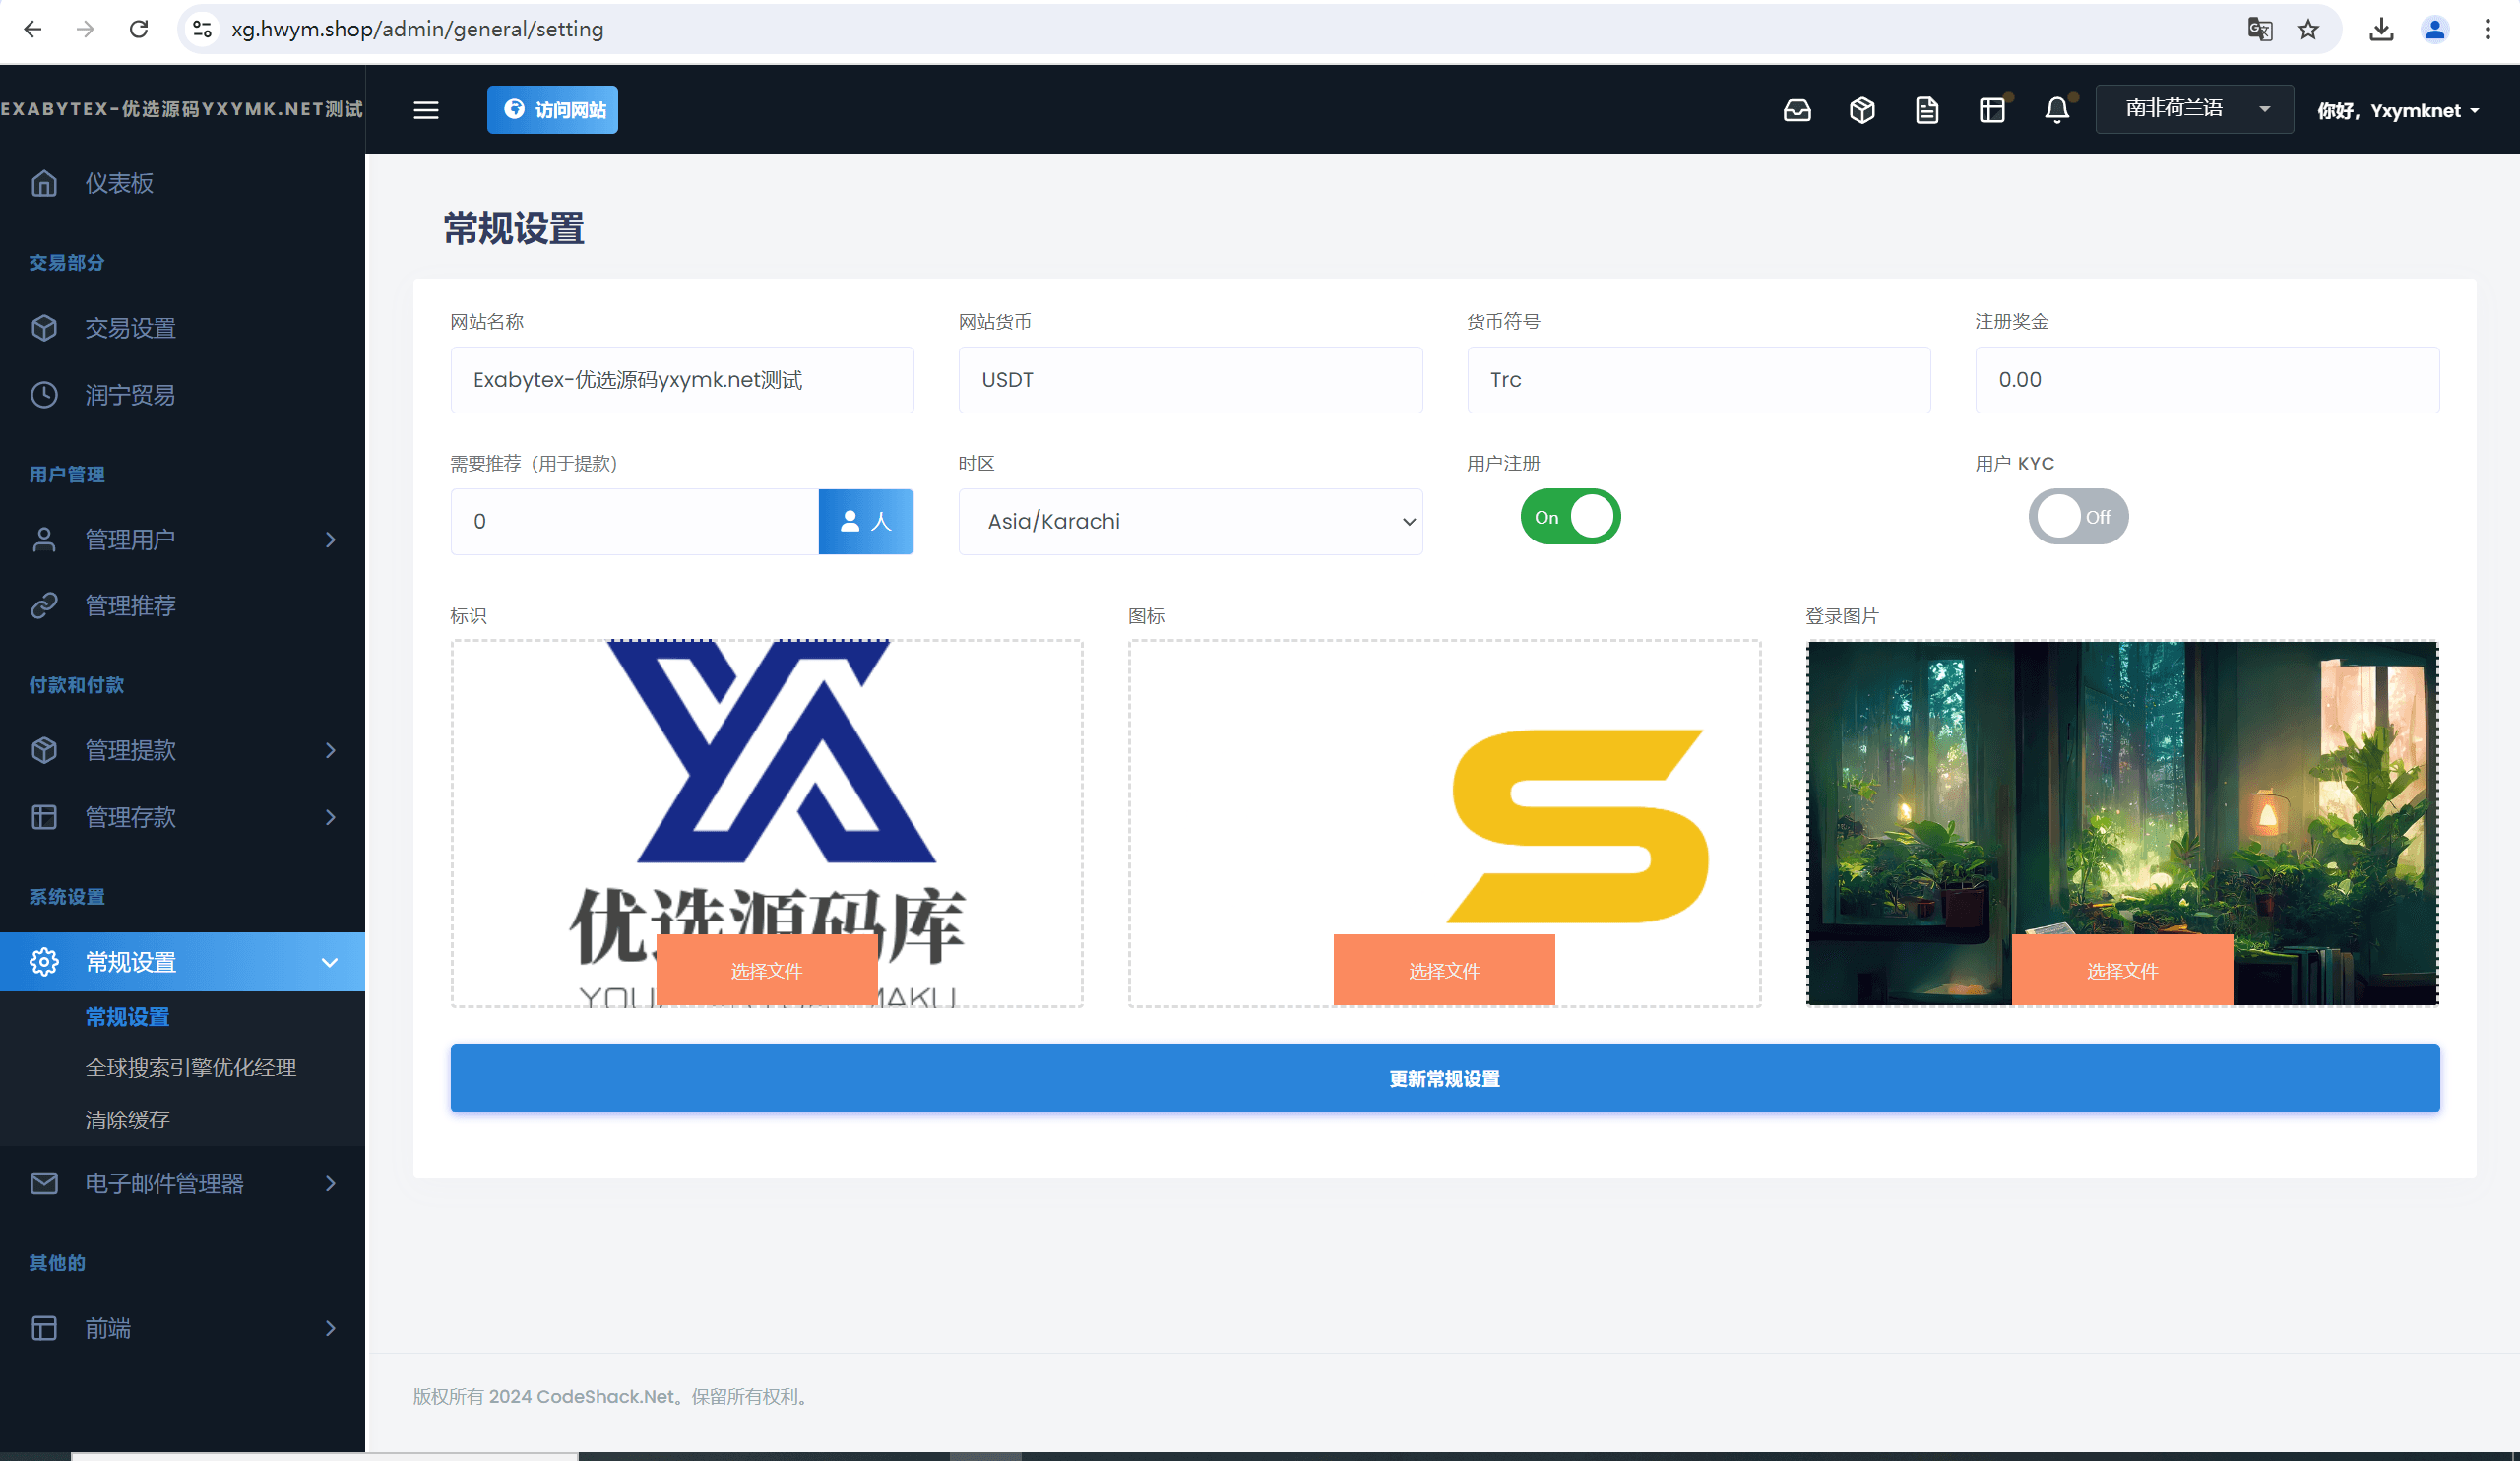Enable the 用户 KYC toggle
Screen dimensions: 2520x1461
click(2078, 517)
